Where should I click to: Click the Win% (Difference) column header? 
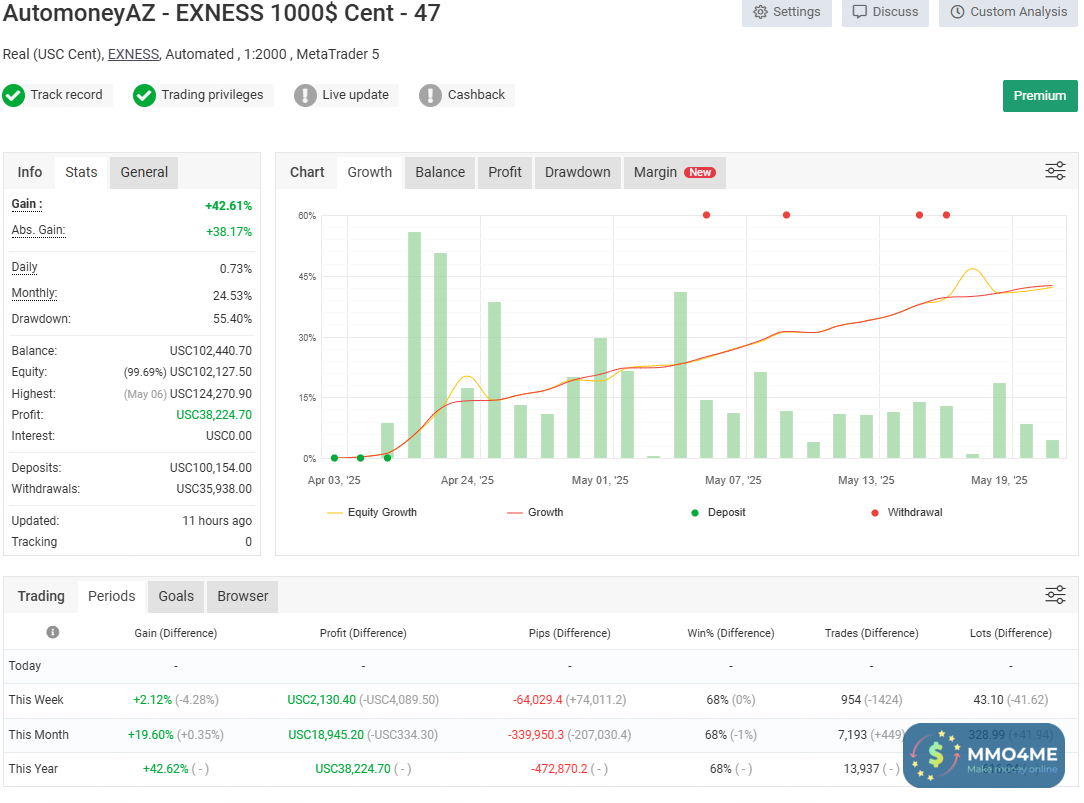pyautogui.click(x=731, y=633)
